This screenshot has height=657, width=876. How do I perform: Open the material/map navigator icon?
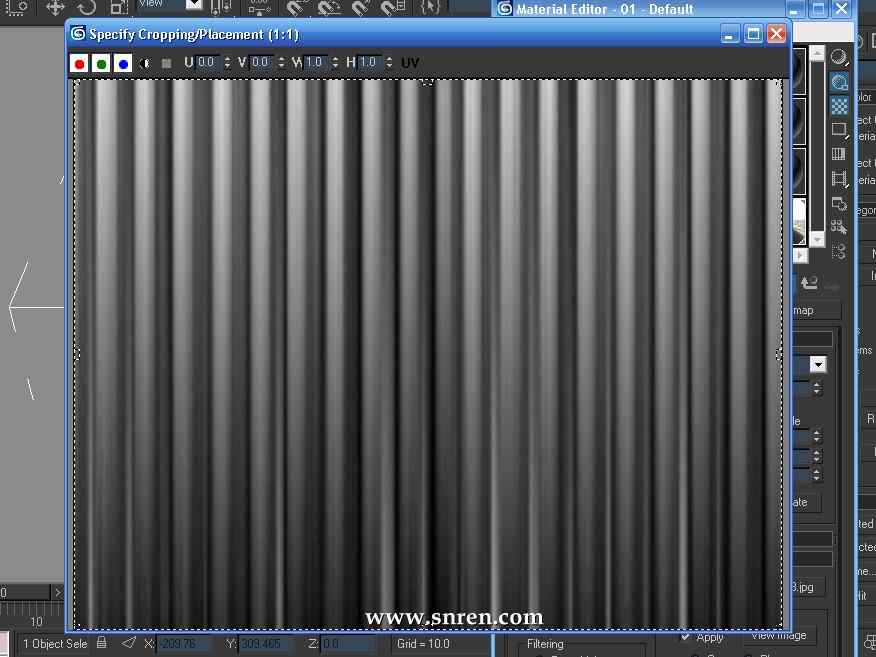[x=839, y=251]
